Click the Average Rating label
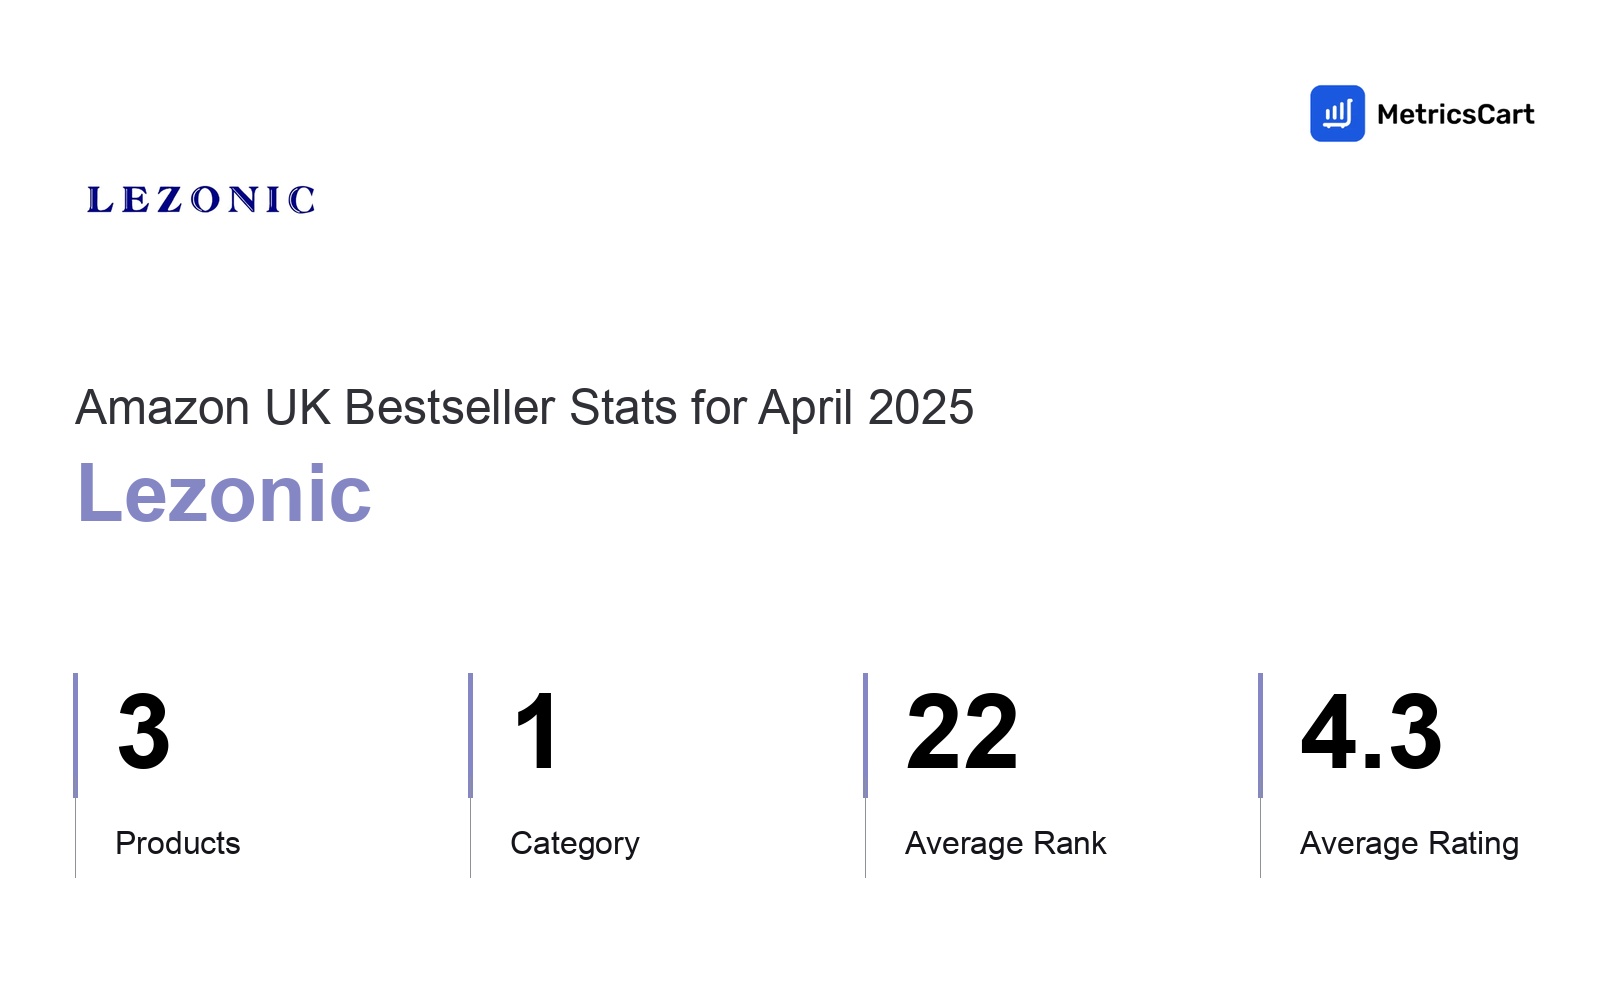Screen dimensions: 1600x1000 [x=1410, y=844]
